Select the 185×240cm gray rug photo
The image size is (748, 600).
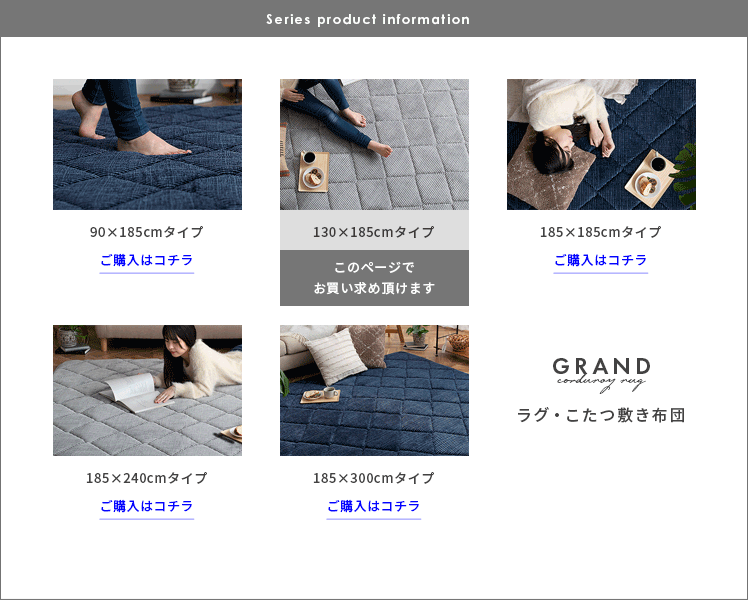click(147, 390)
